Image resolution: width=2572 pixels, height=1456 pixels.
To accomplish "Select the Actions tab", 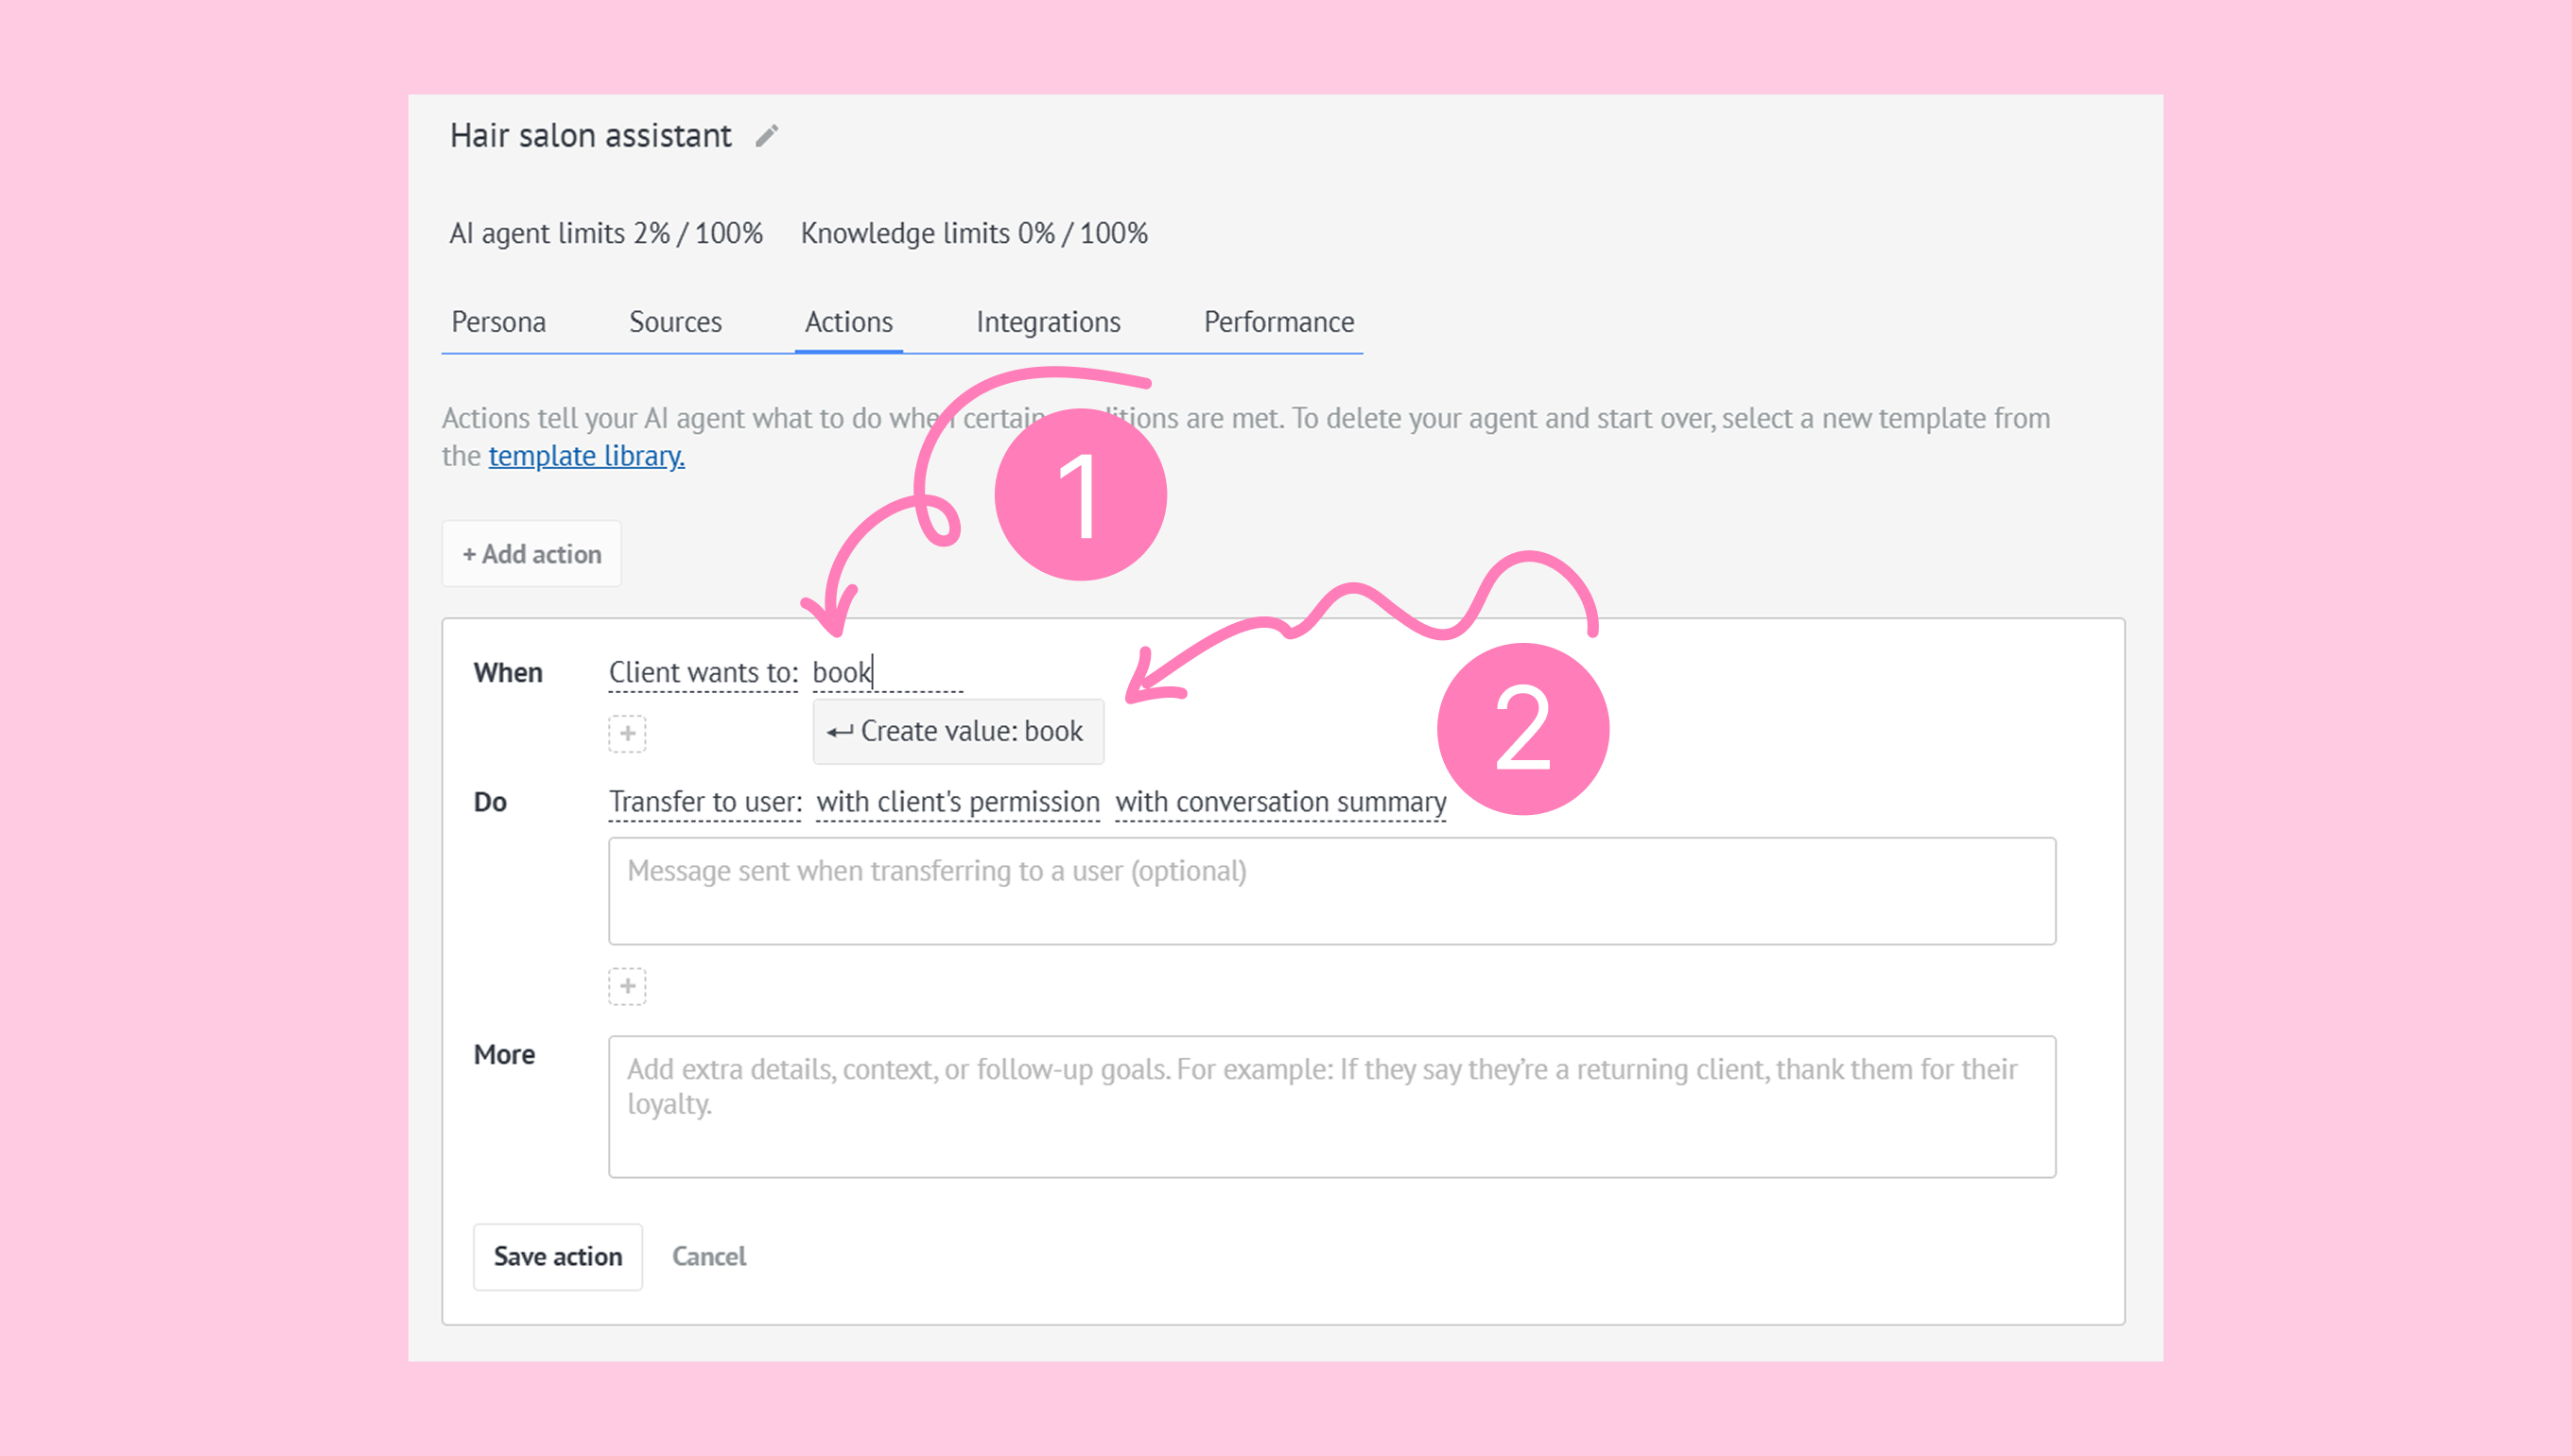I will (x=848, y=322).
